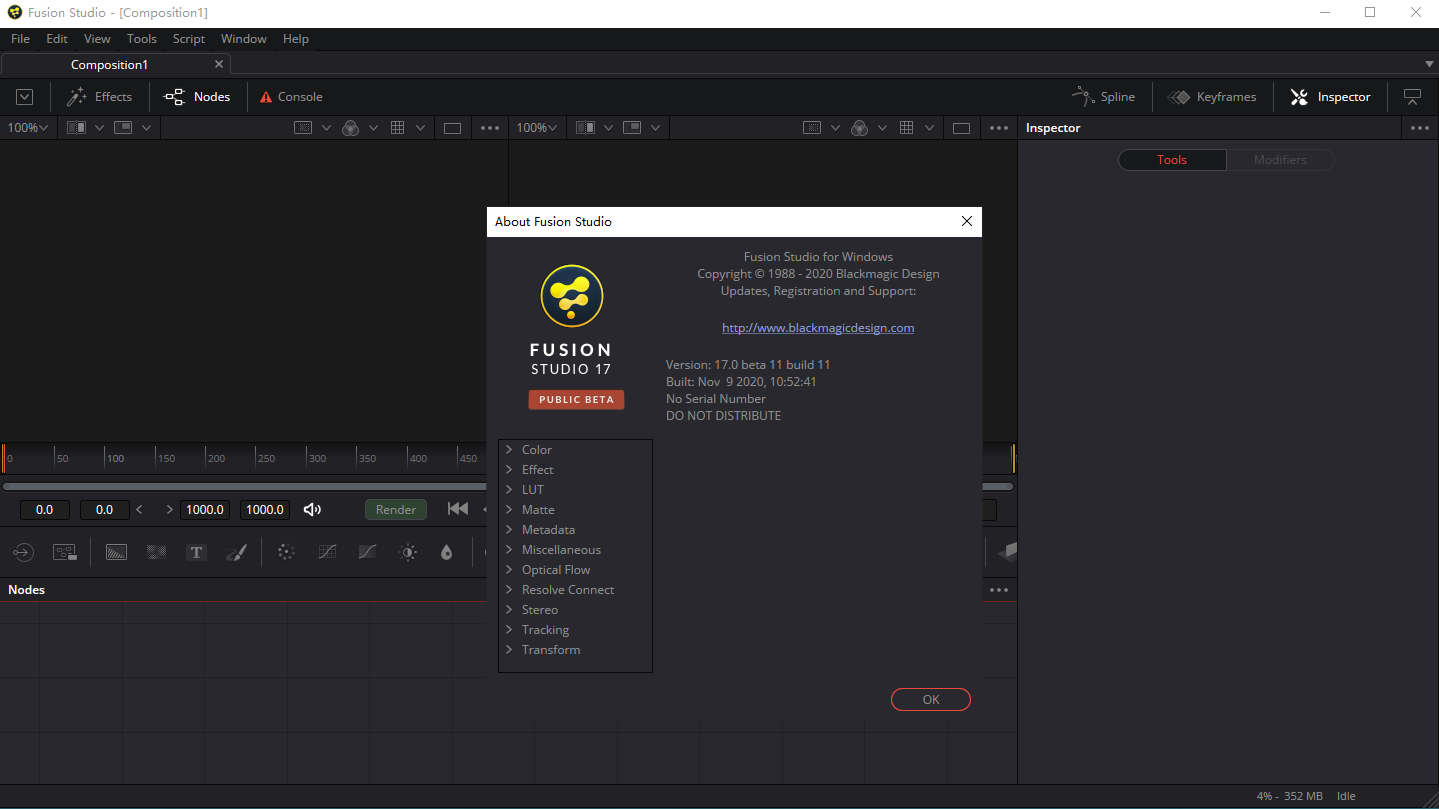The image size is (1439, 809).
Task: Click the Loader tool icon in the node toolbar
Action: click(23, 552)
